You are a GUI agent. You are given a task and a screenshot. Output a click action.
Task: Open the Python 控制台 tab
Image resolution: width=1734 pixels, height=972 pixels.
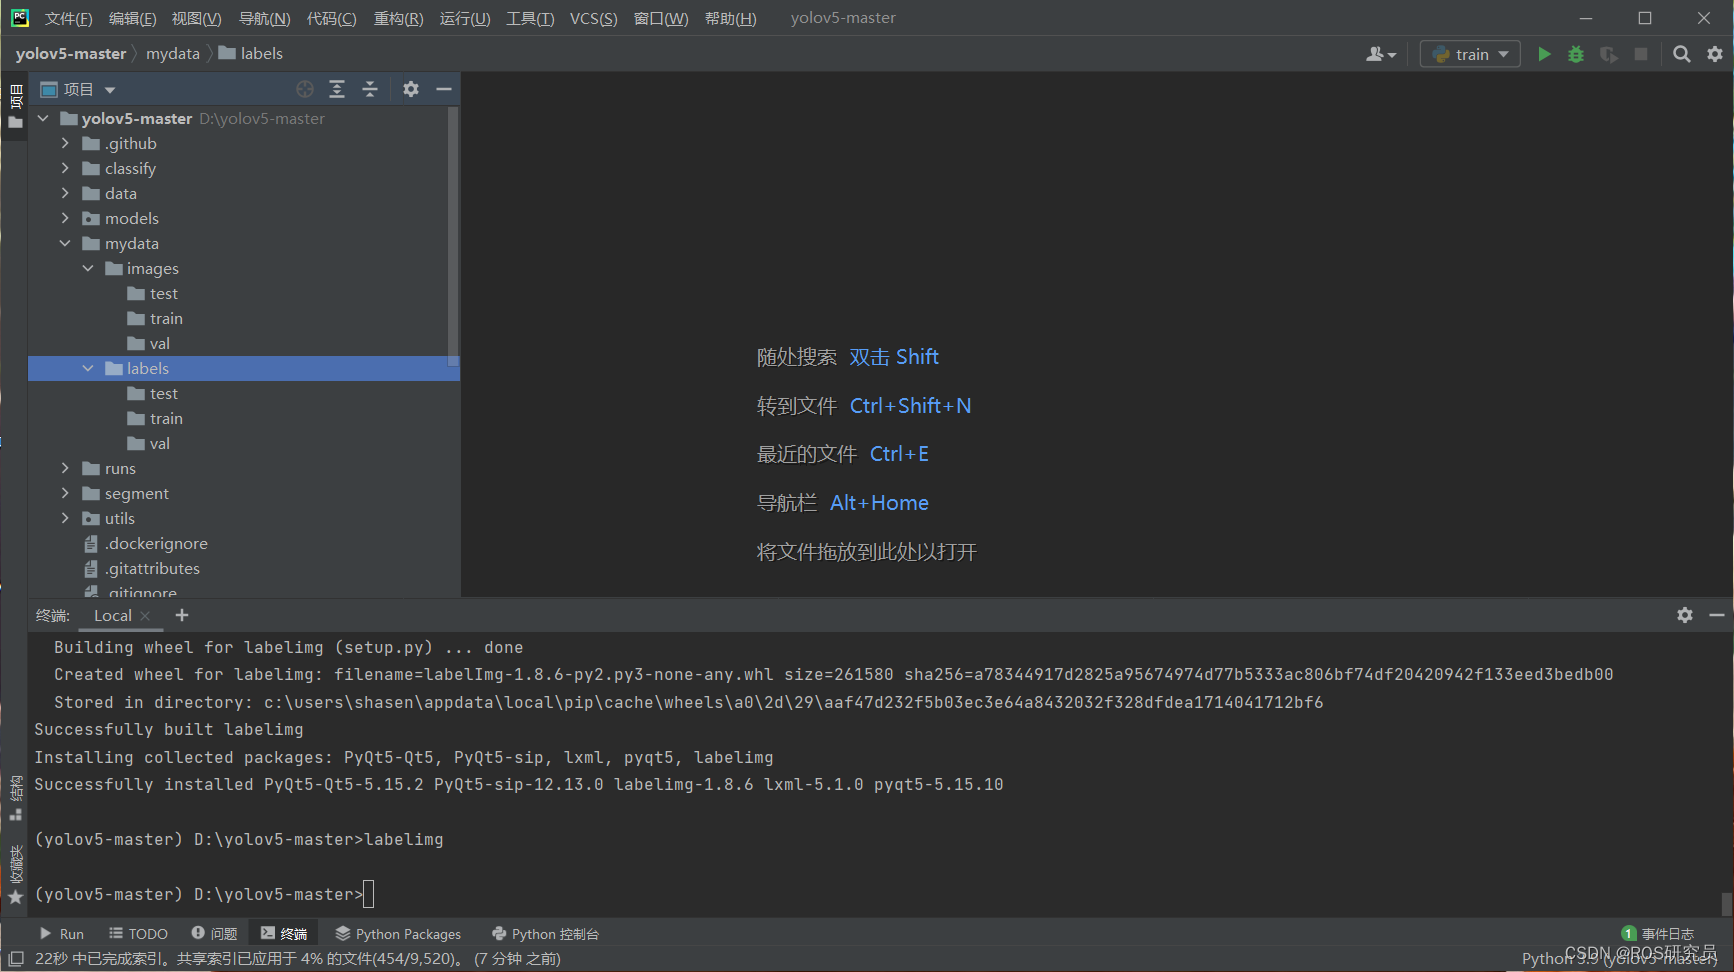(545, 933)
